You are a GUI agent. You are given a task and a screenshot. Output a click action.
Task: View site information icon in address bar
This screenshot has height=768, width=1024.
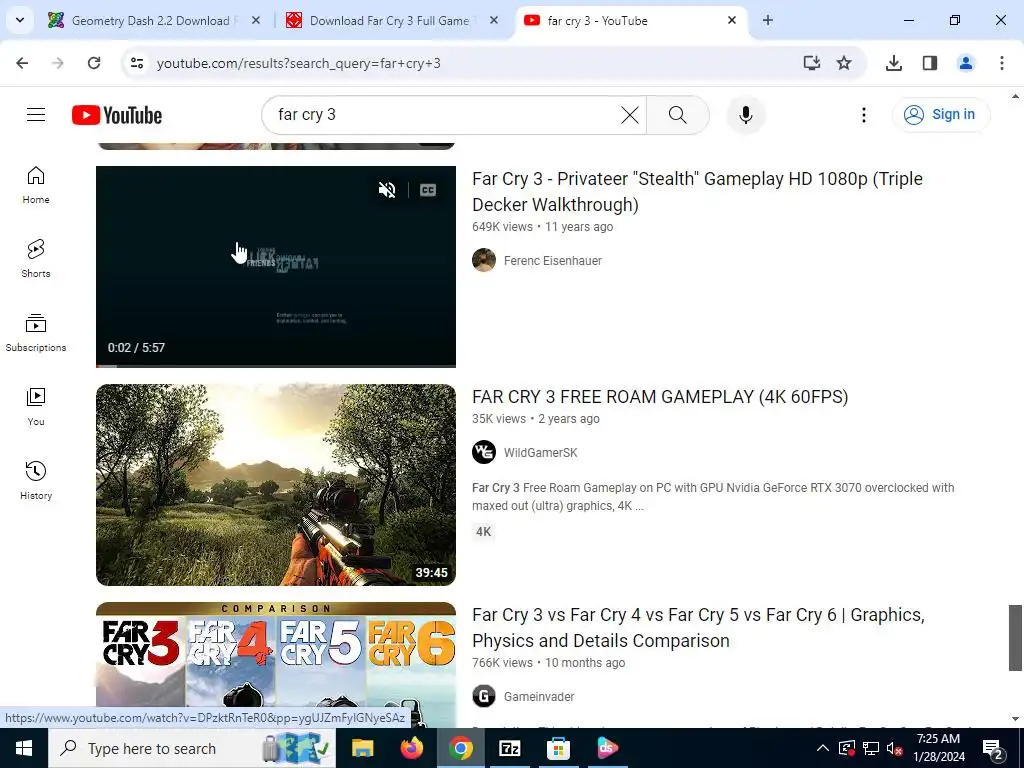click(x=136, y=63)
